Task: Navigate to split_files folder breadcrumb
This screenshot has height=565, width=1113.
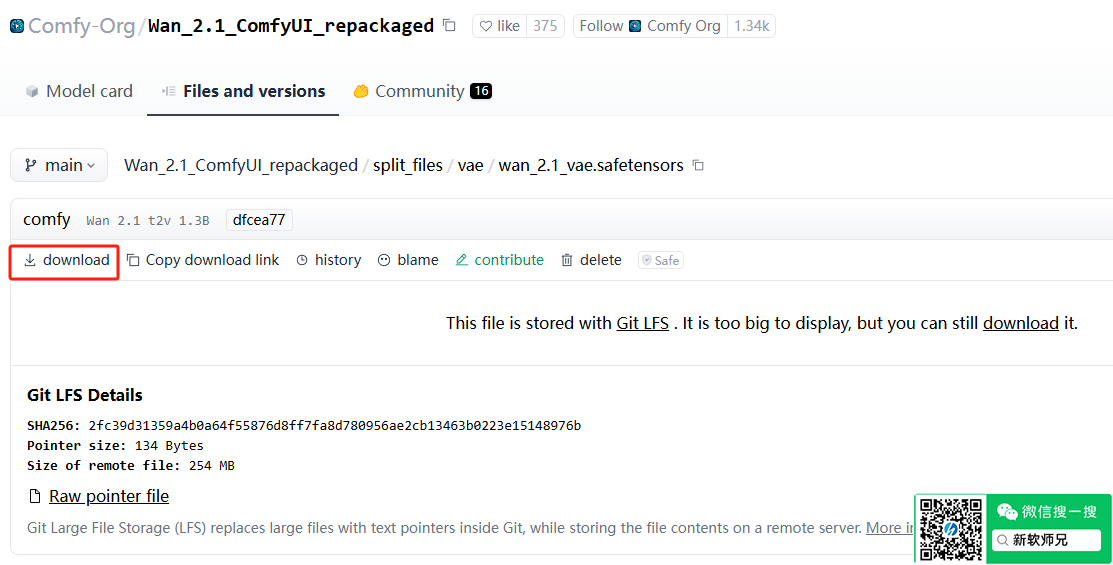Action: 407,166
